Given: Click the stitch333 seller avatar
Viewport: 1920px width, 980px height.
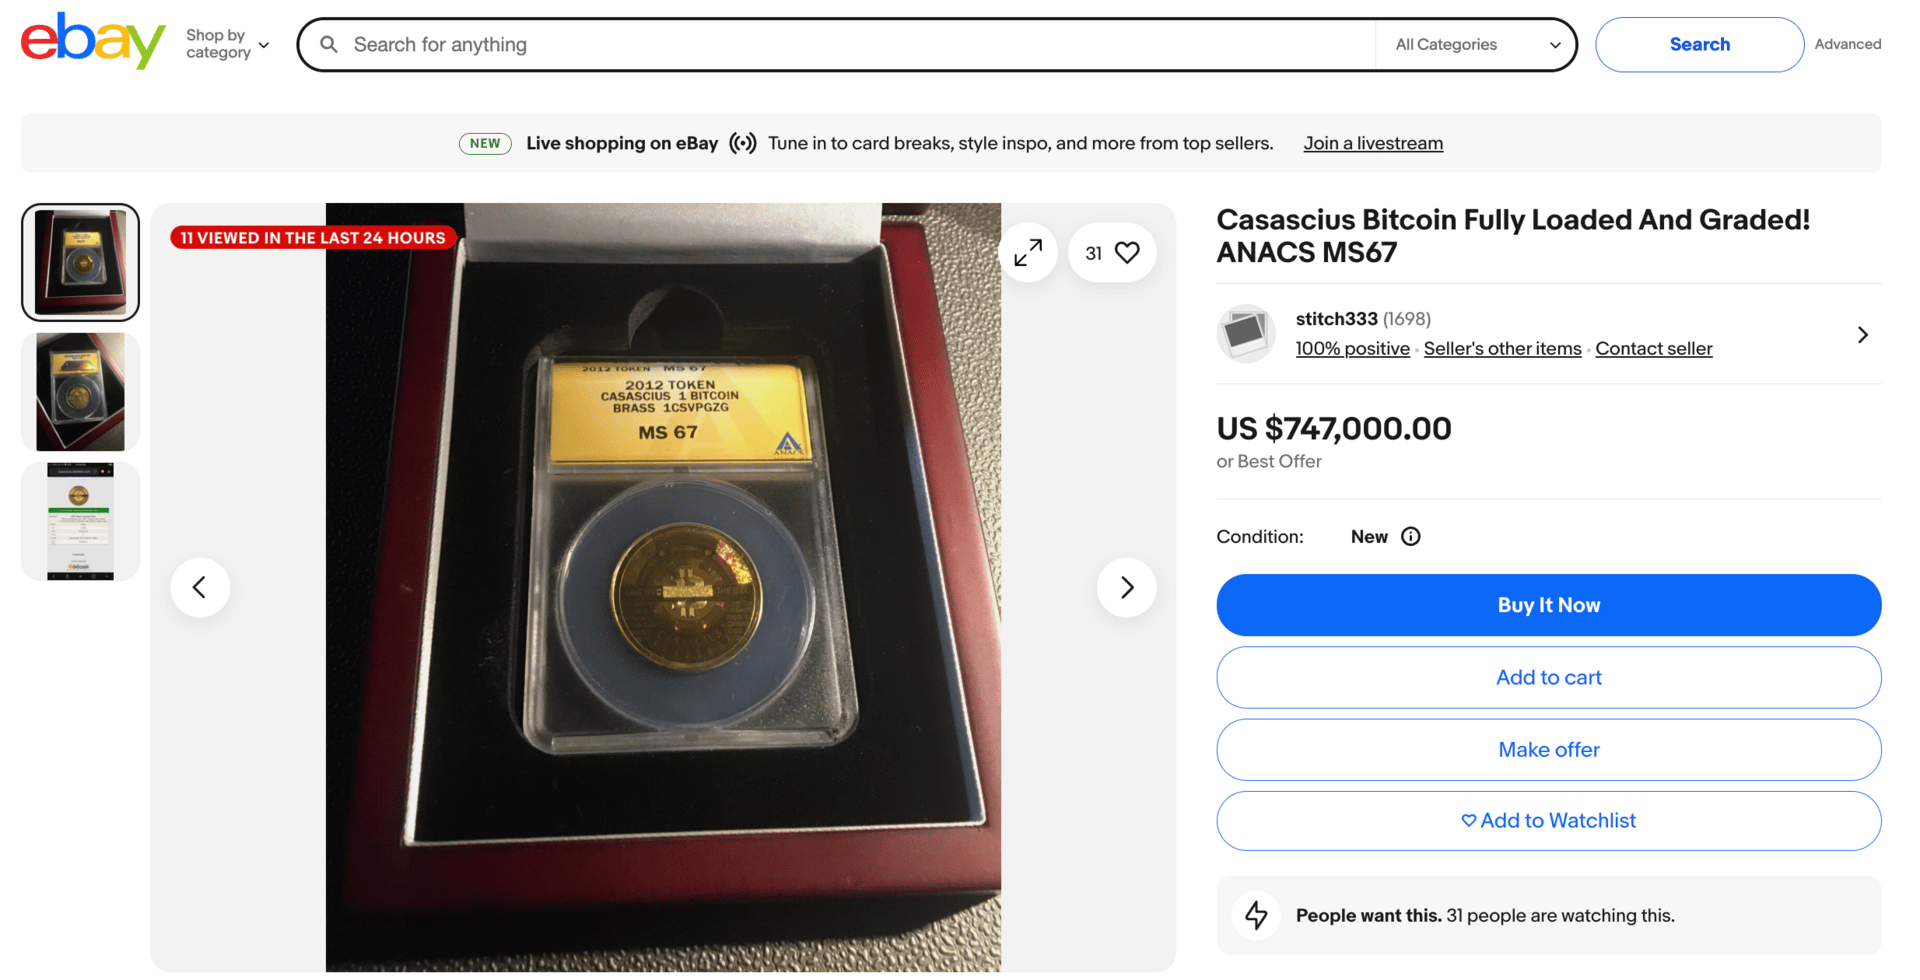Looking at the screenshot, I should click(x=1246, y=333).
